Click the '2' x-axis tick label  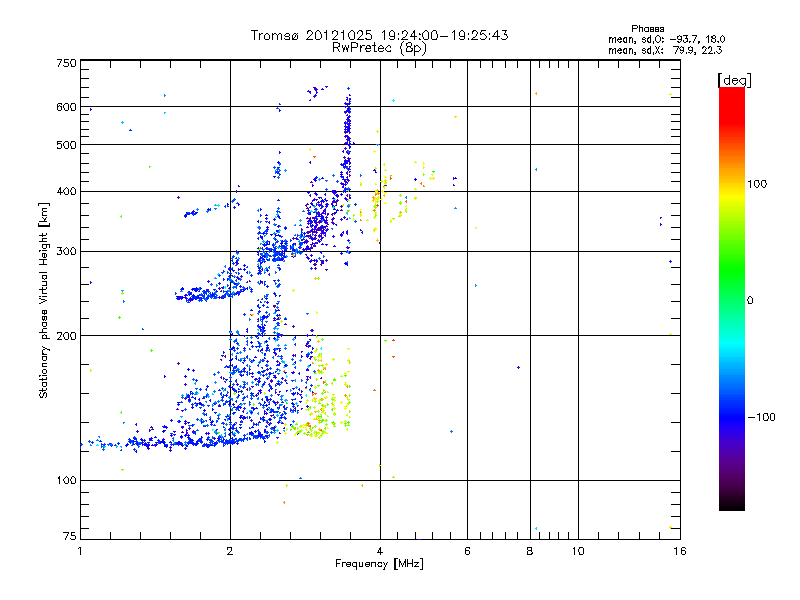230,551
